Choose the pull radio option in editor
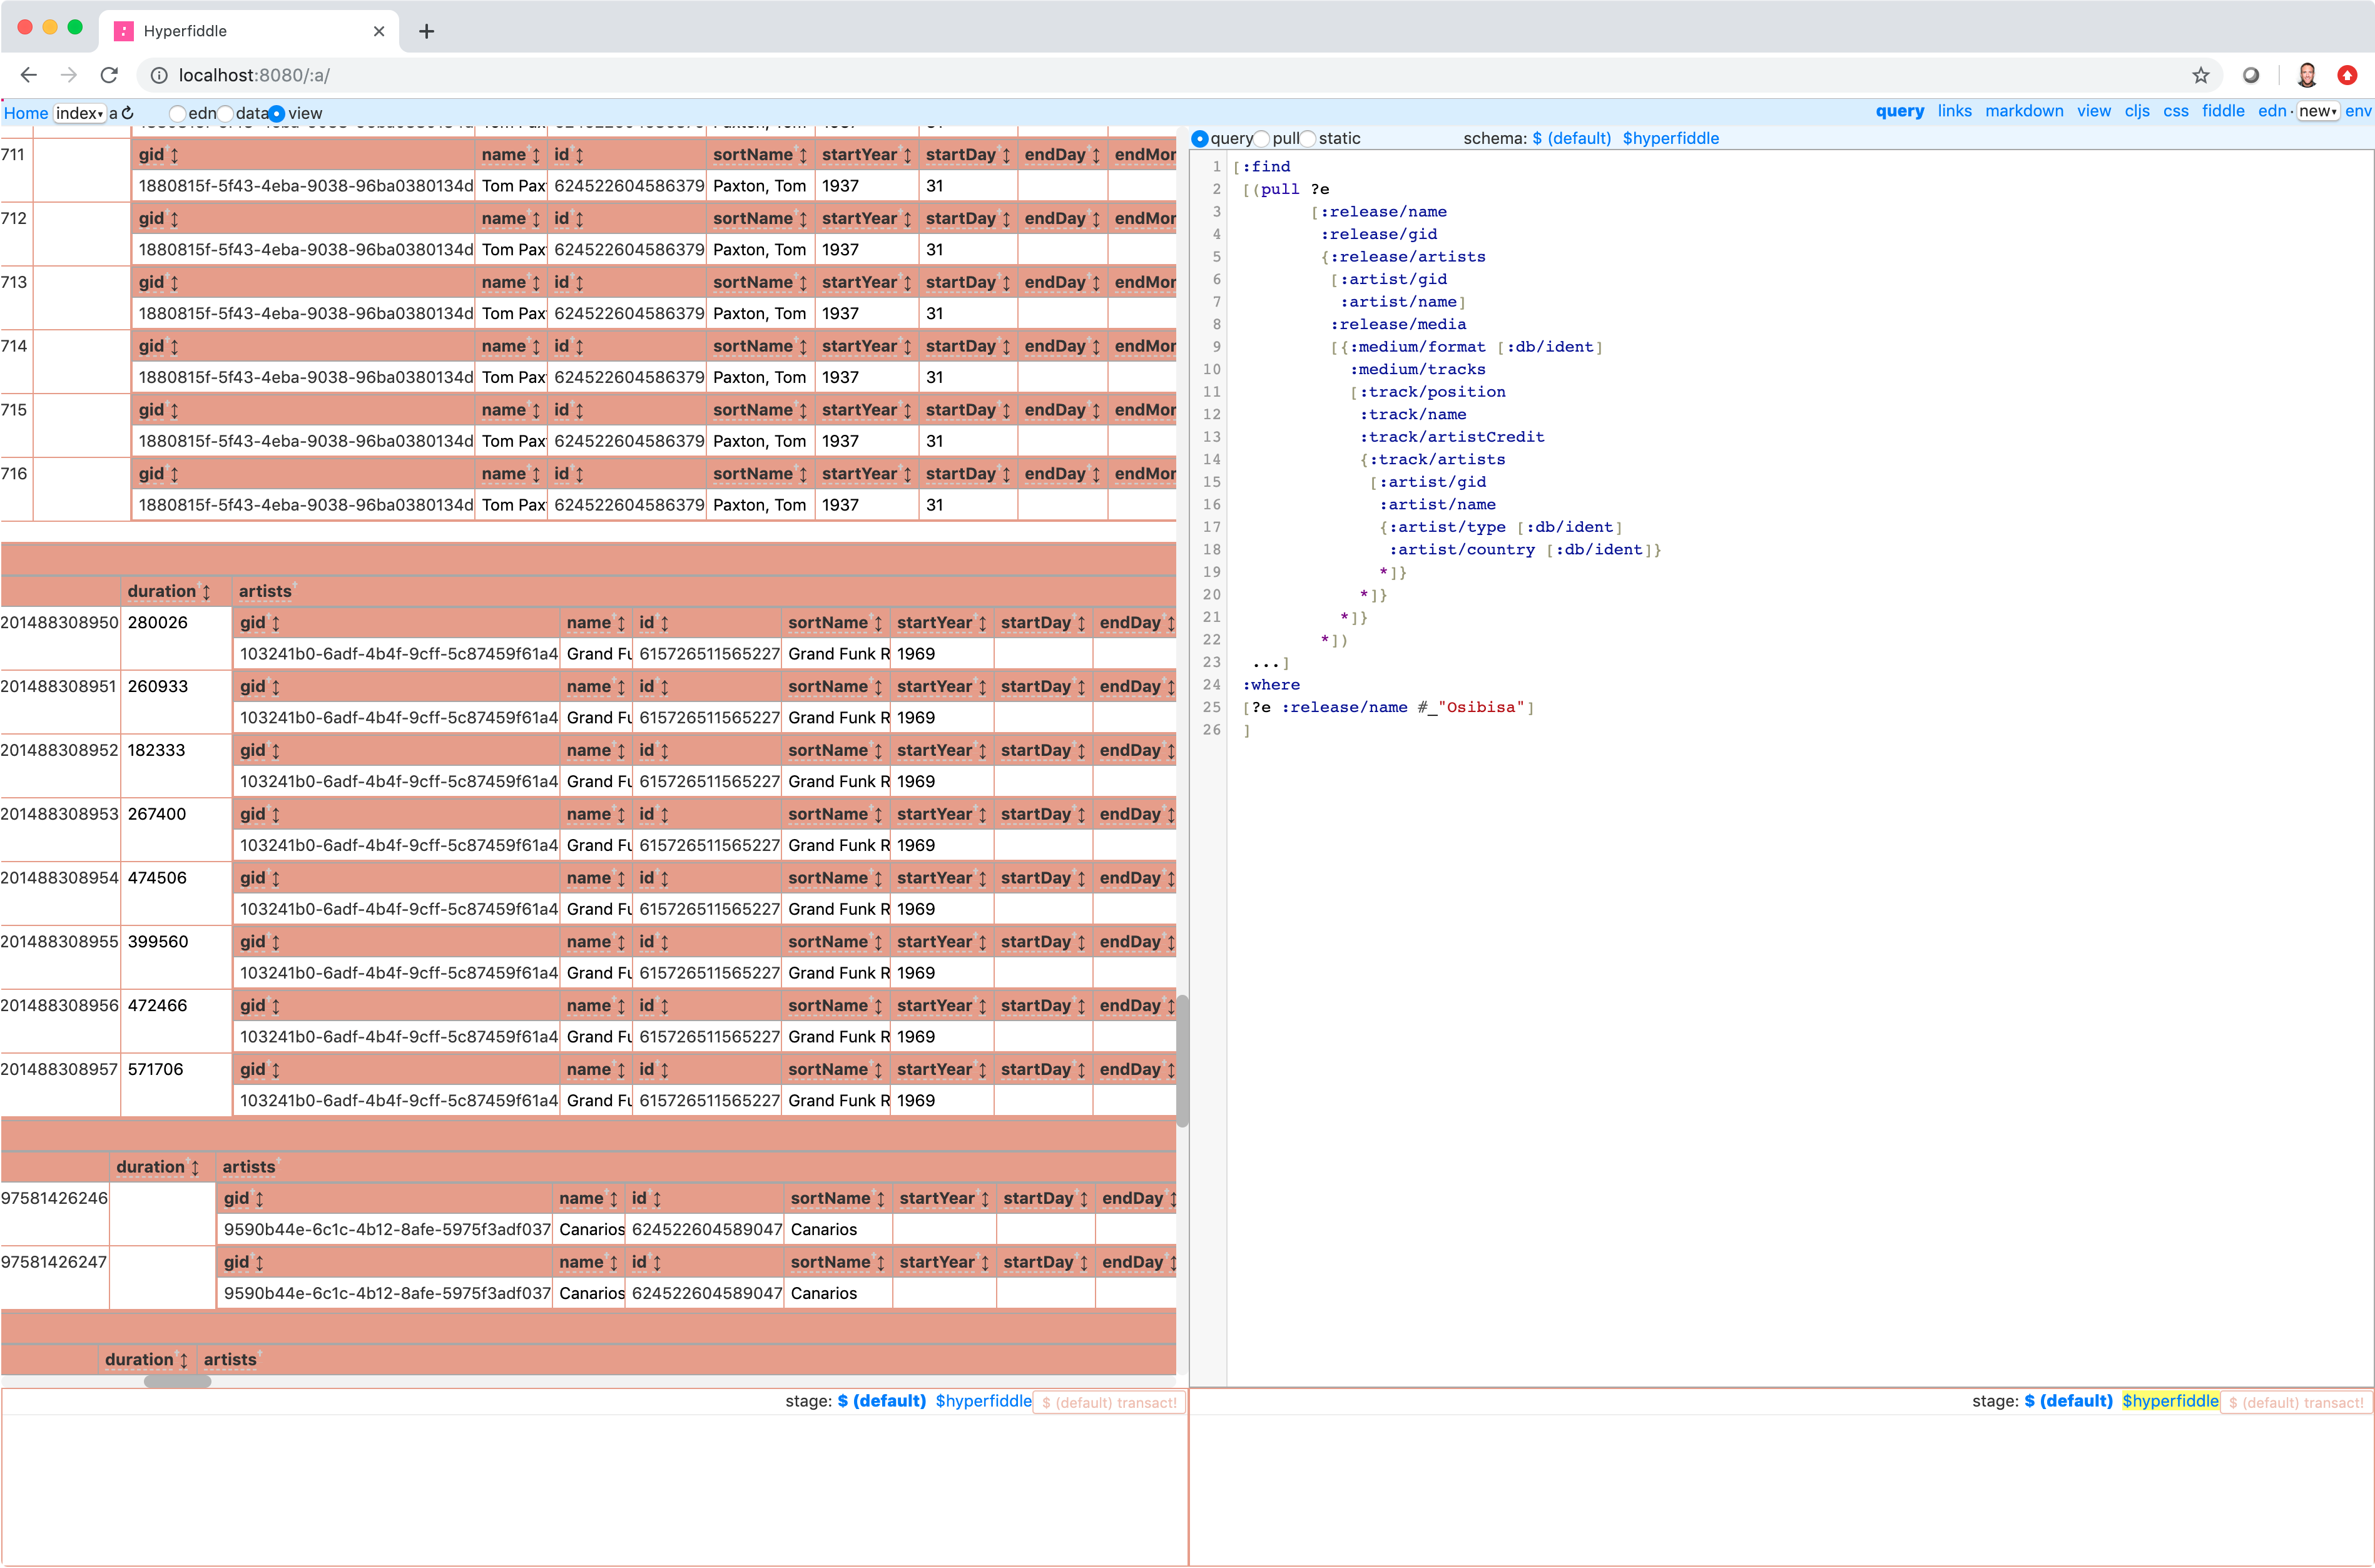 tap(1262, 139)
